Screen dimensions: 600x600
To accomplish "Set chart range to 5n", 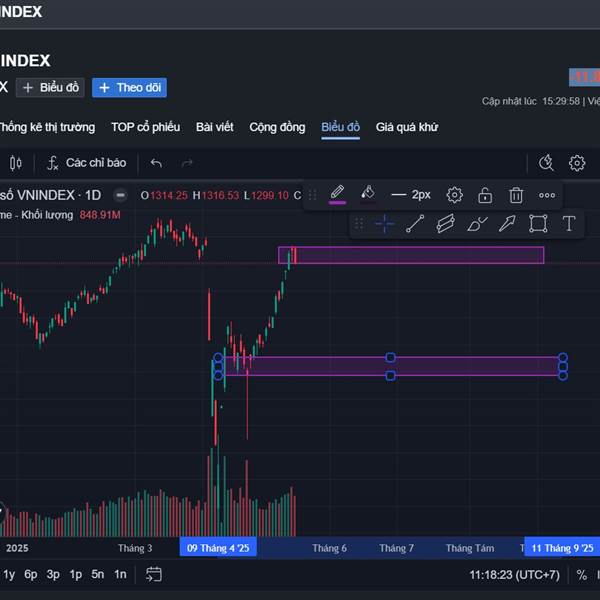I will tap(98, 574).
